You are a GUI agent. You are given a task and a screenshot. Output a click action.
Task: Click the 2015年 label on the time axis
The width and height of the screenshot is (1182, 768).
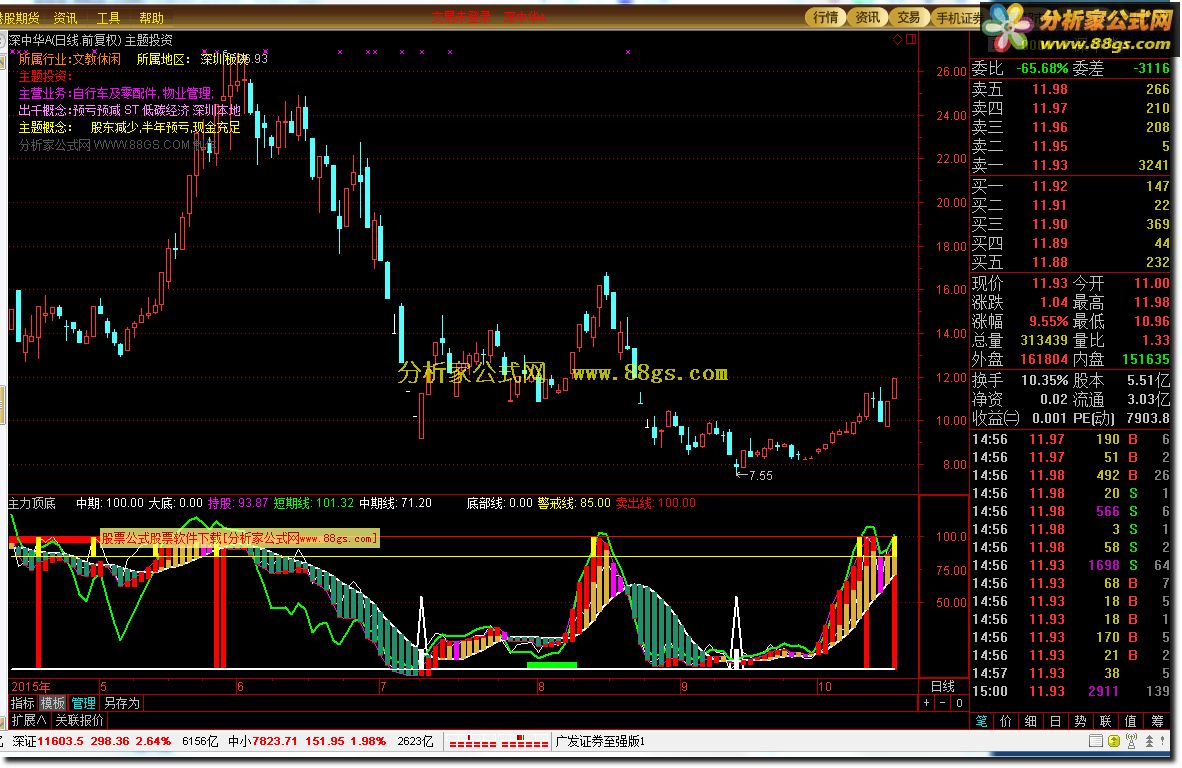pyautogui.click(x=31, y=687)
